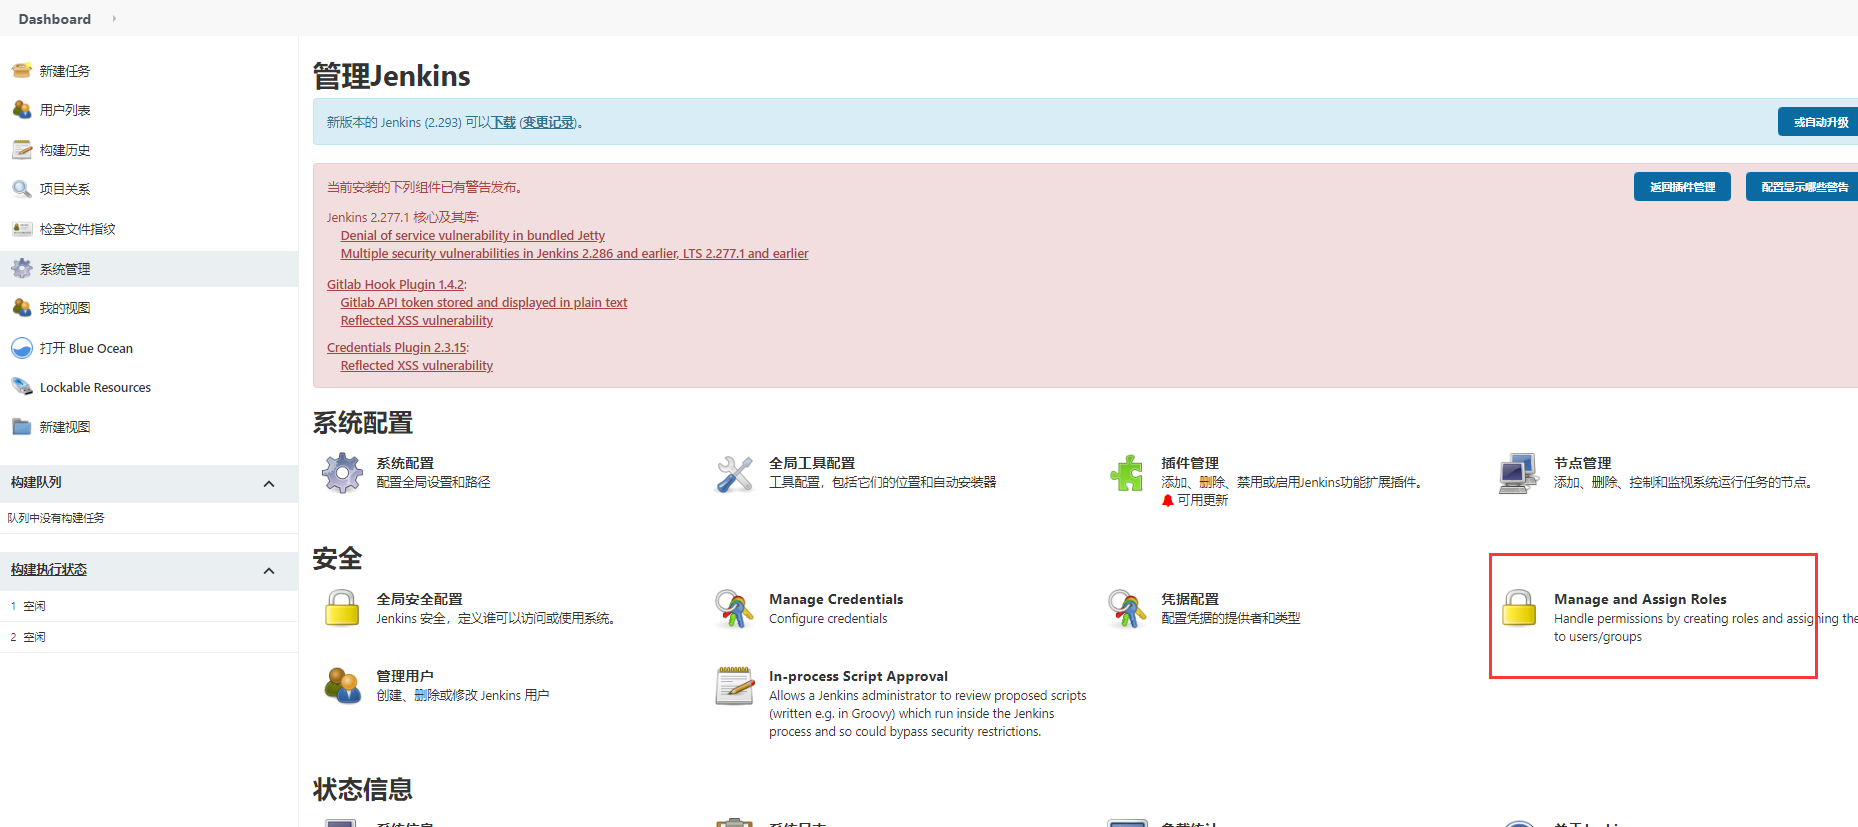Open Lockable Resources menu entry
Image resolution: width=1858 pixels, height=827 pixels.
pos(95,388)
